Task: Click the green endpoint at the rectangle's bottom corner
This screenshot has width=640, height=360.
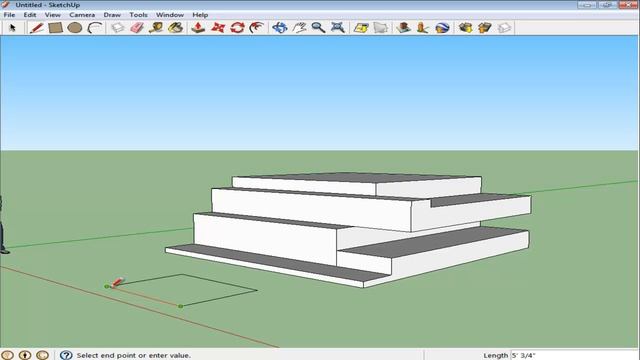Action: [180, 306]
